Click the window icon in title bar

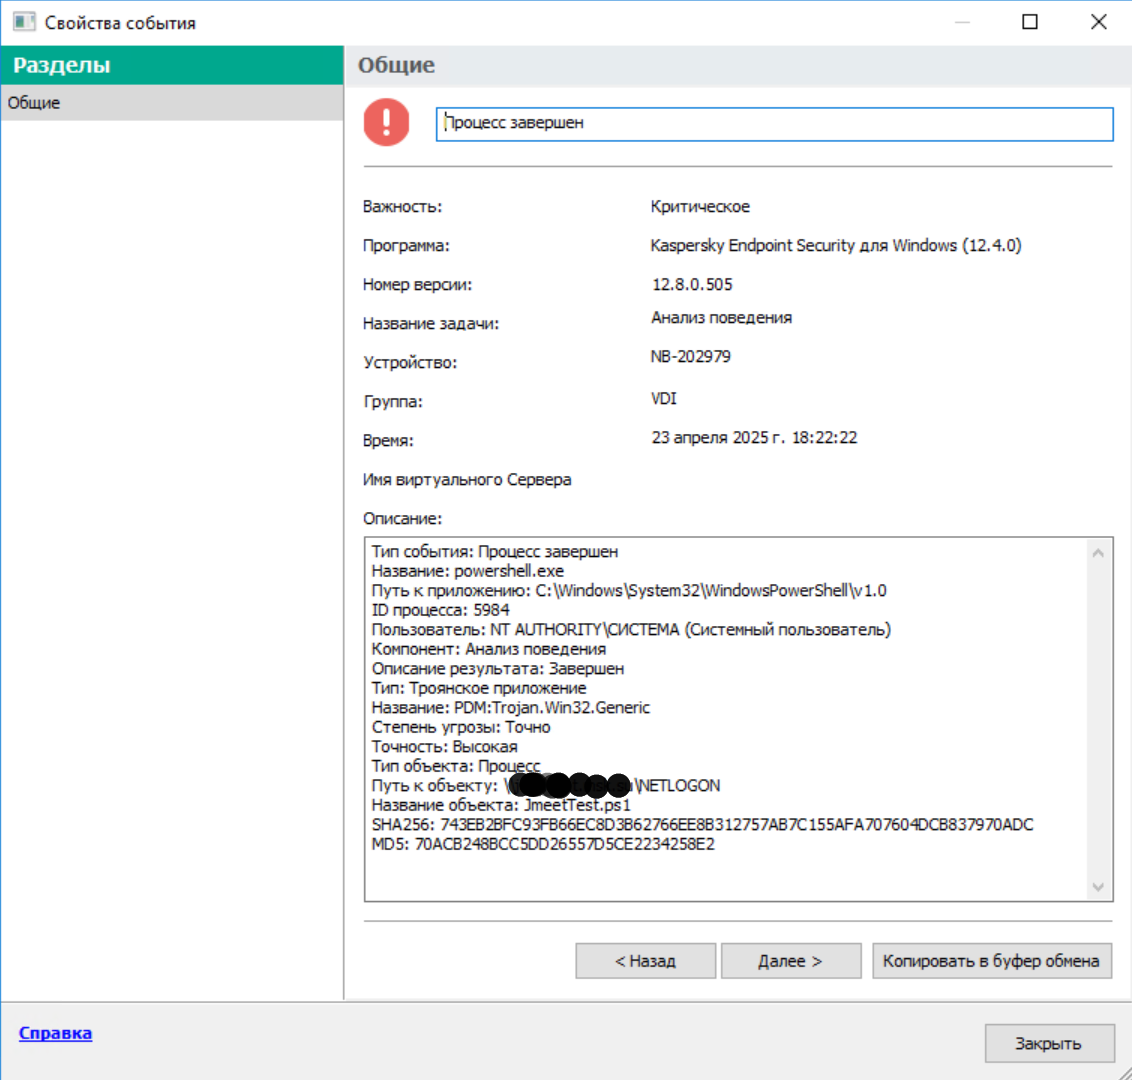pos(24,22)
